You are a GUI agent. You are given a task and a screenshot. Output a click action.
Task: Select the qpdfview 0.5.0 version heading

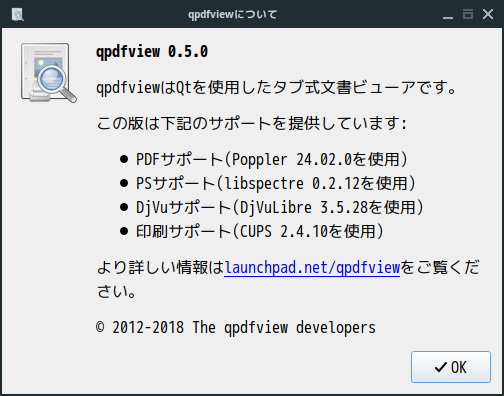tap(152, 52)
